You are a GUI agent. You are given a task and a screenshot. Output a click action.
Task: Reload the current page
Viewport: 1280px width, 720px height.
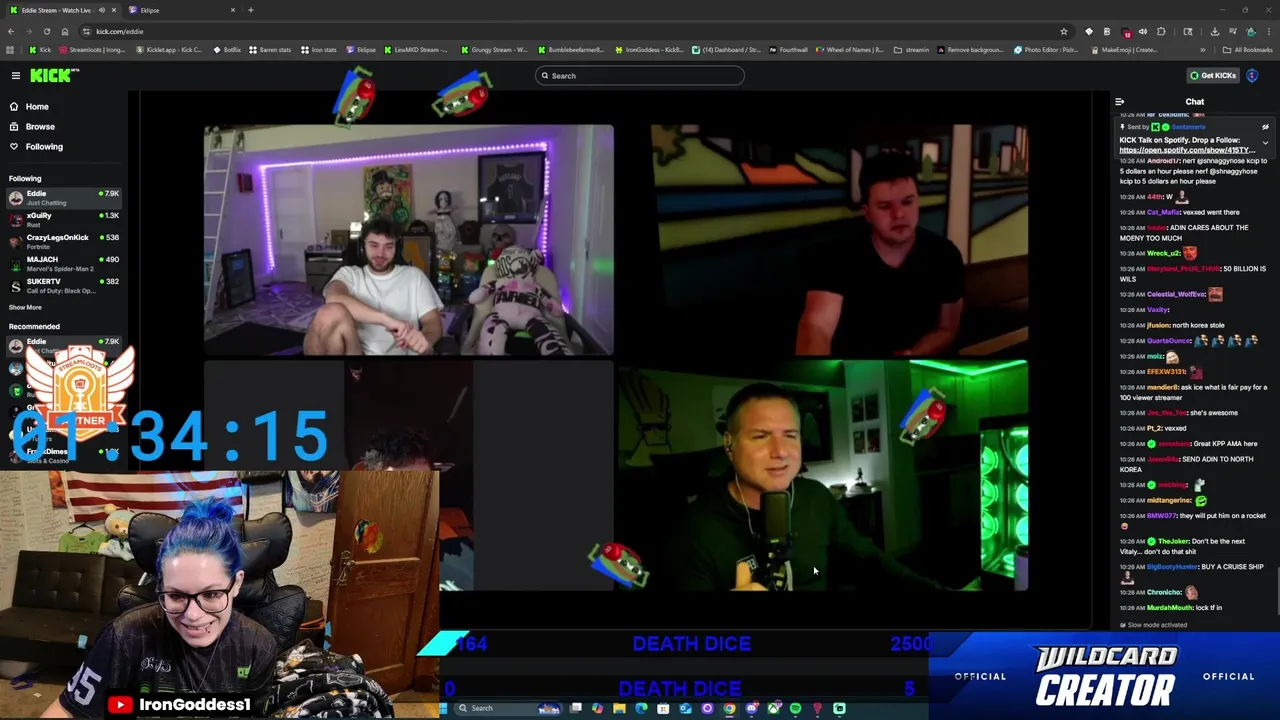point(47,31)
